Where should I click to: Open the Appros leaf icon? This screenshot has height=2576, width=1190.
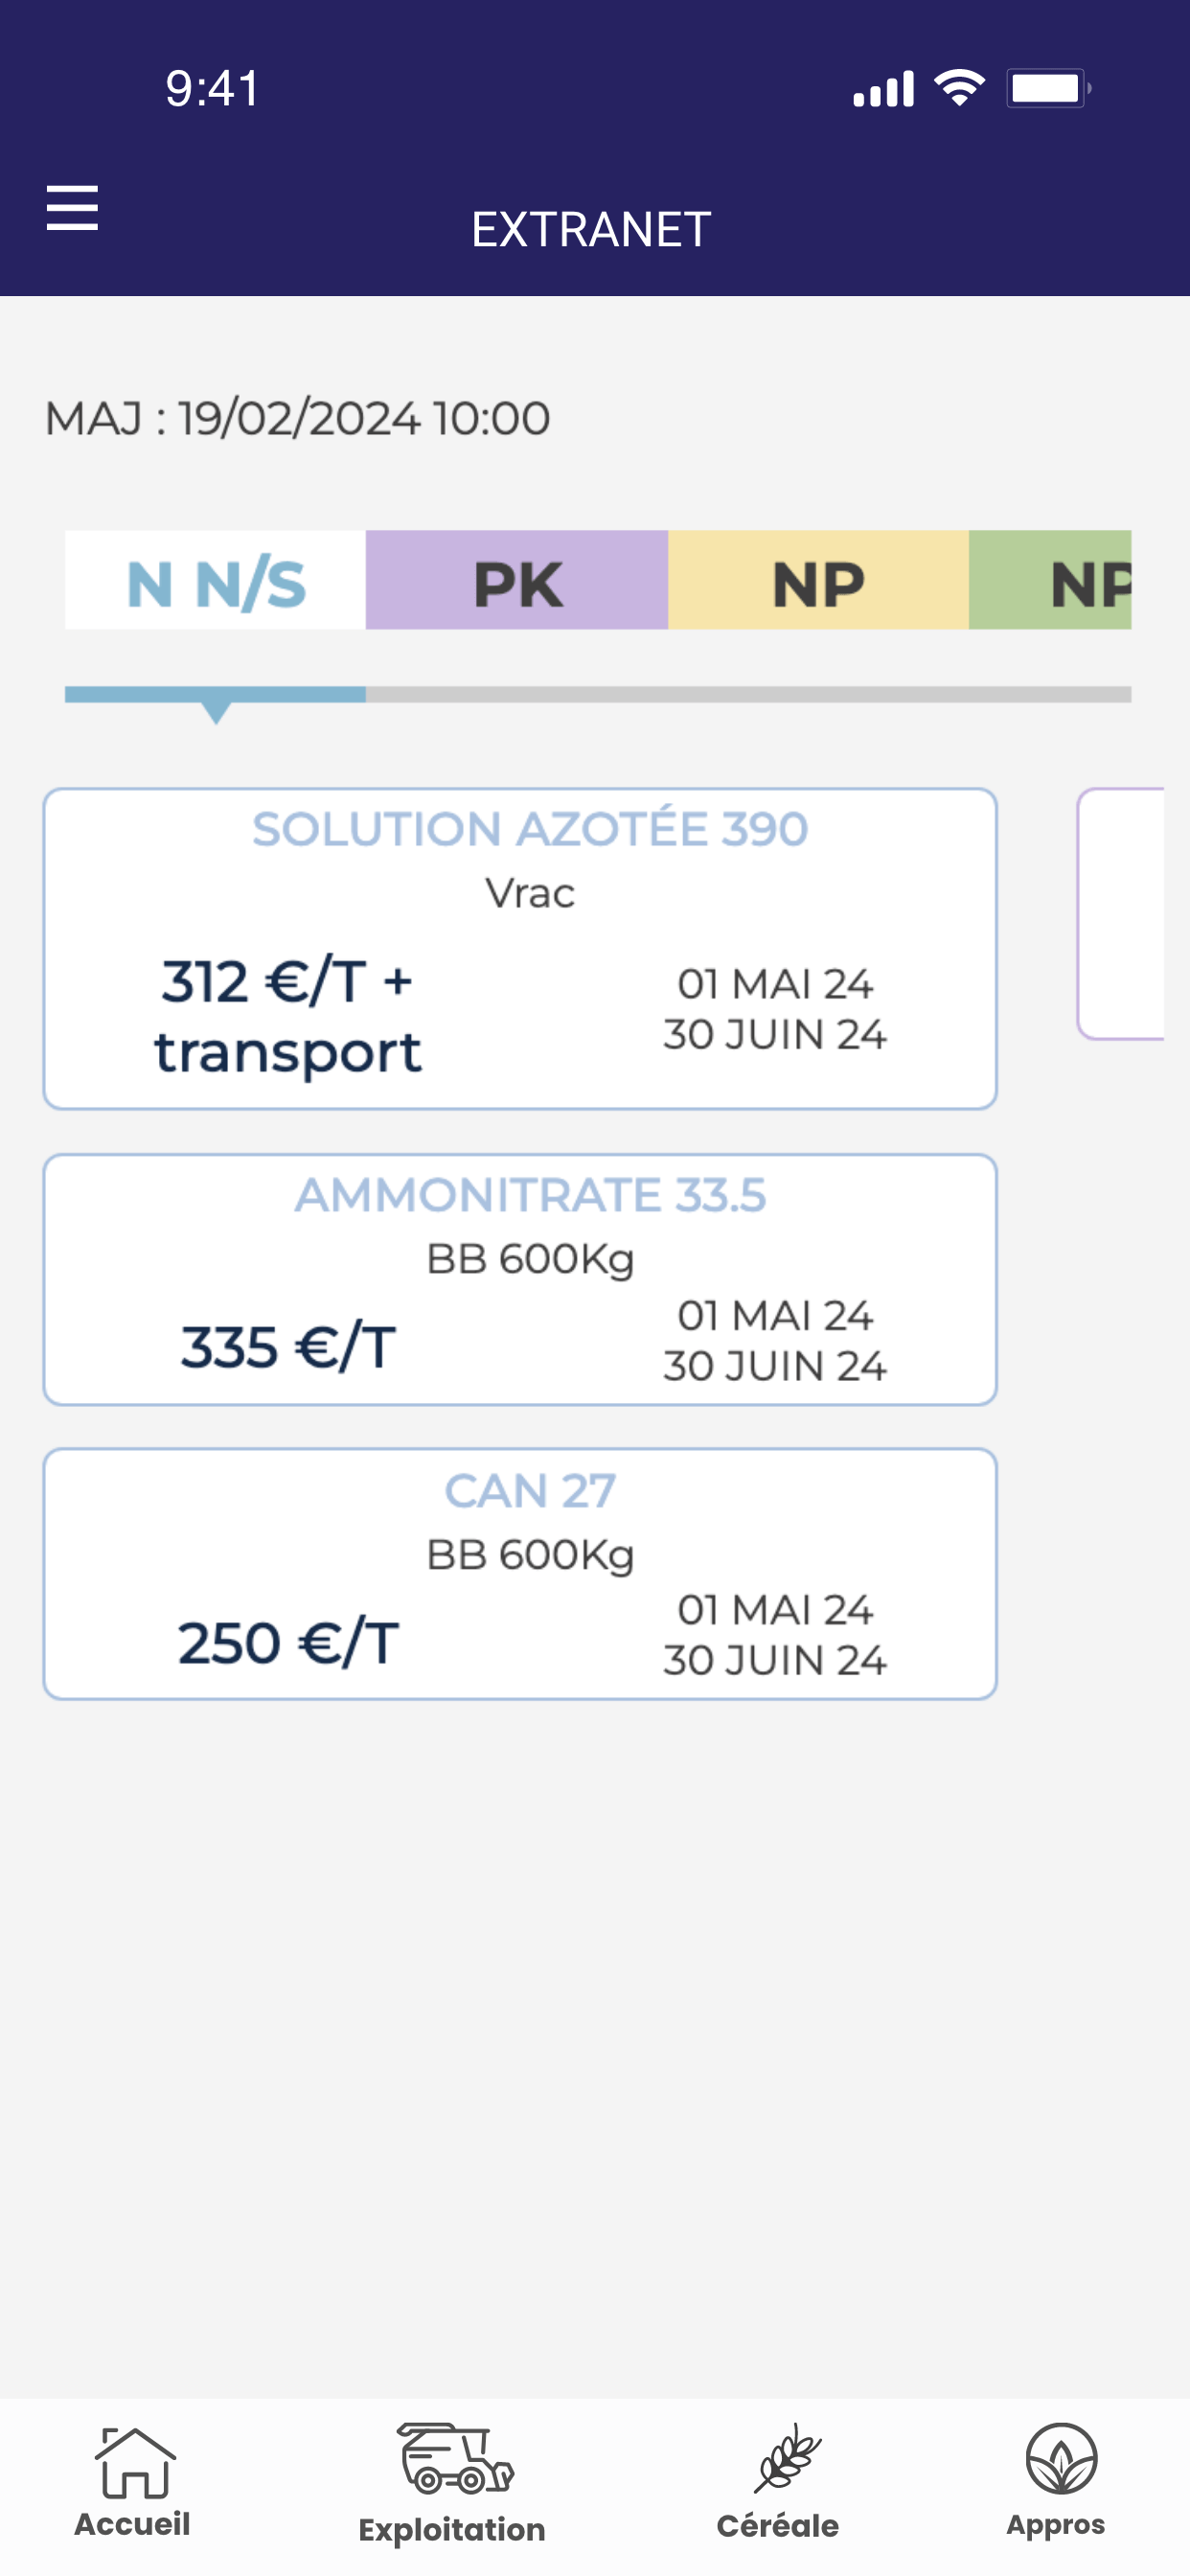tap(1060, 2460)
